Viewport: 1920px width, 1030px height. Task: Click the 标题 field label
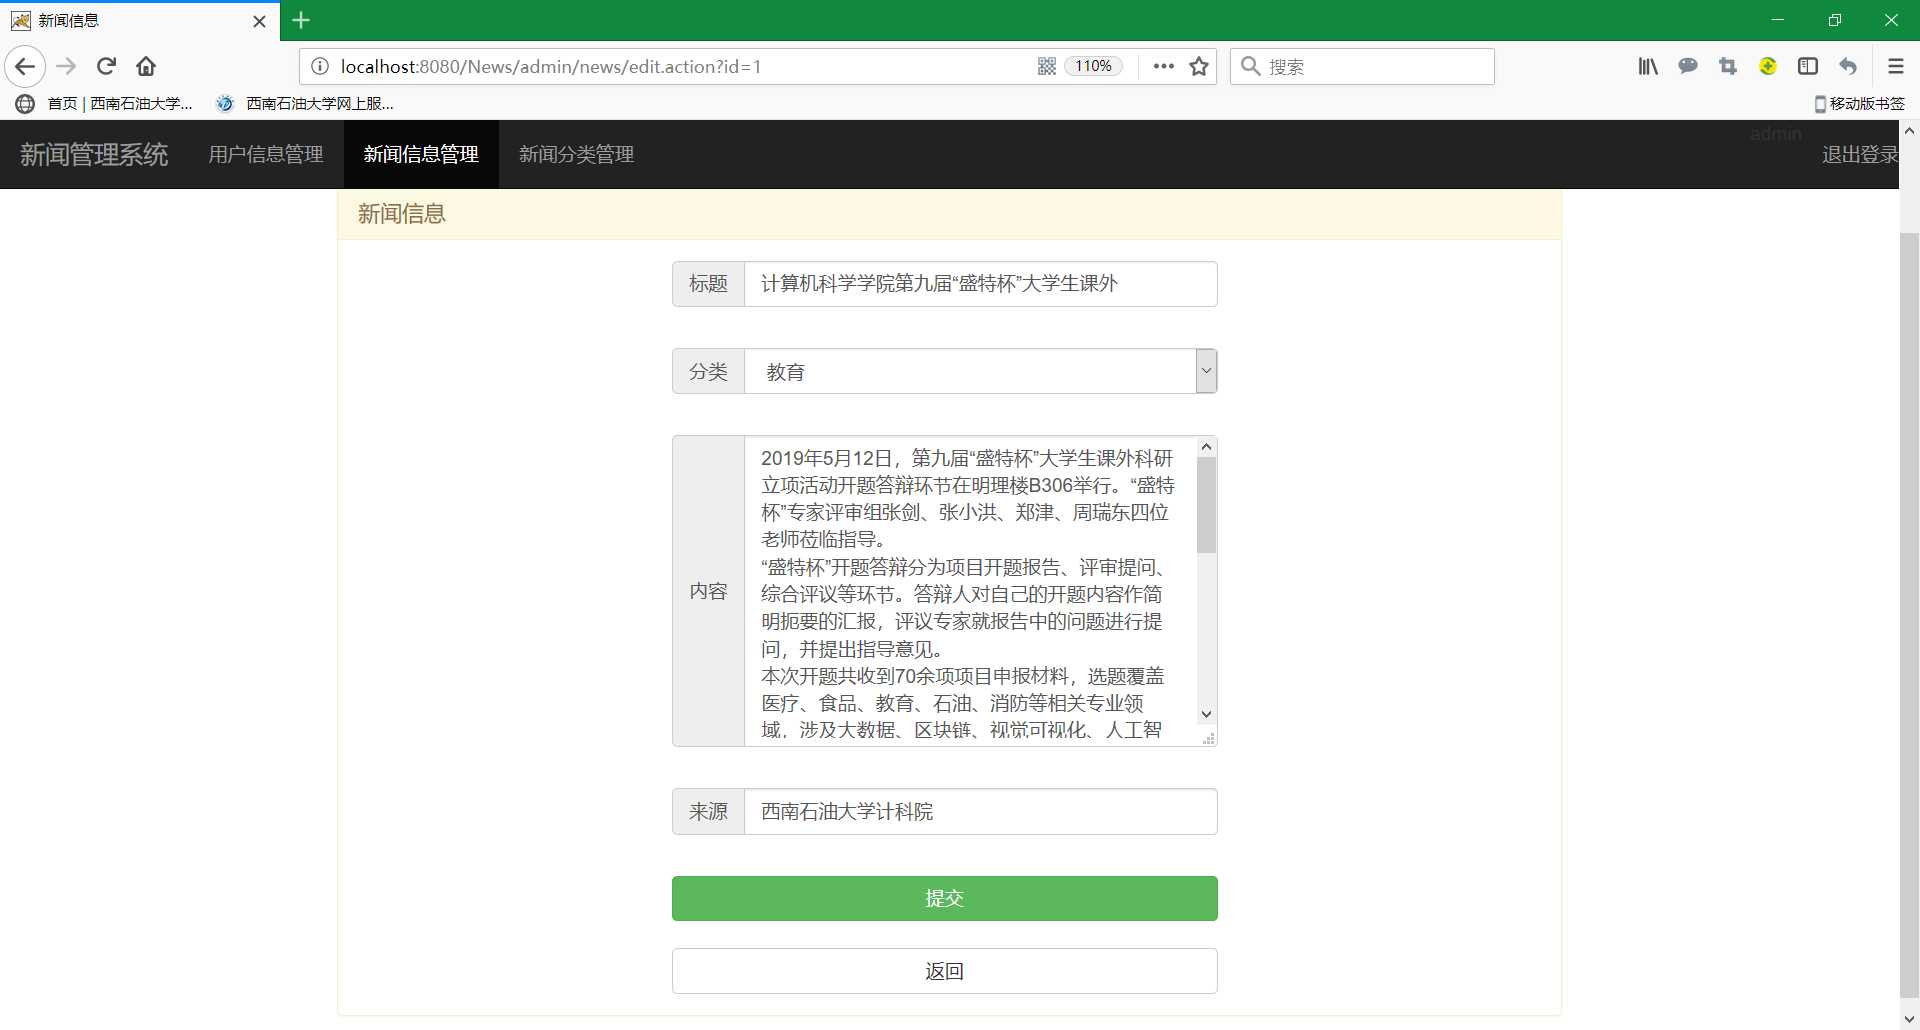708,284
